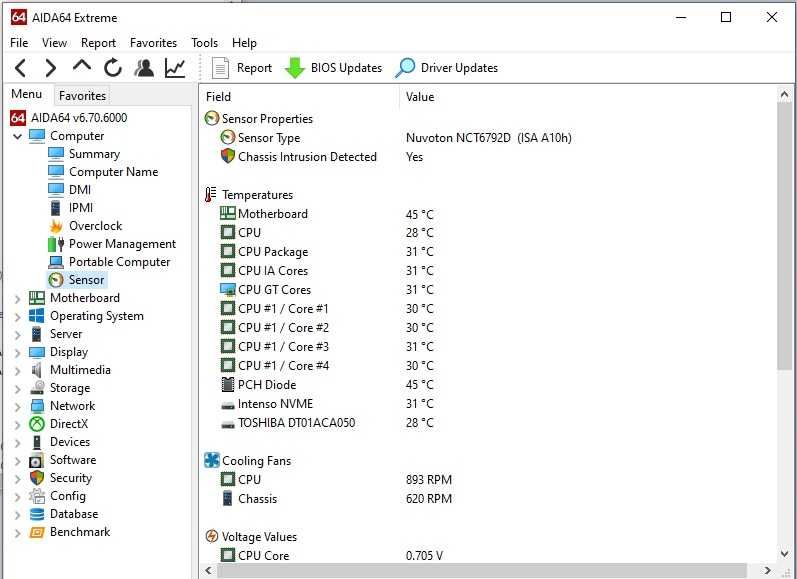The image size is (797, 579).
Task: Expand the Database tree node
Action: 18,514
